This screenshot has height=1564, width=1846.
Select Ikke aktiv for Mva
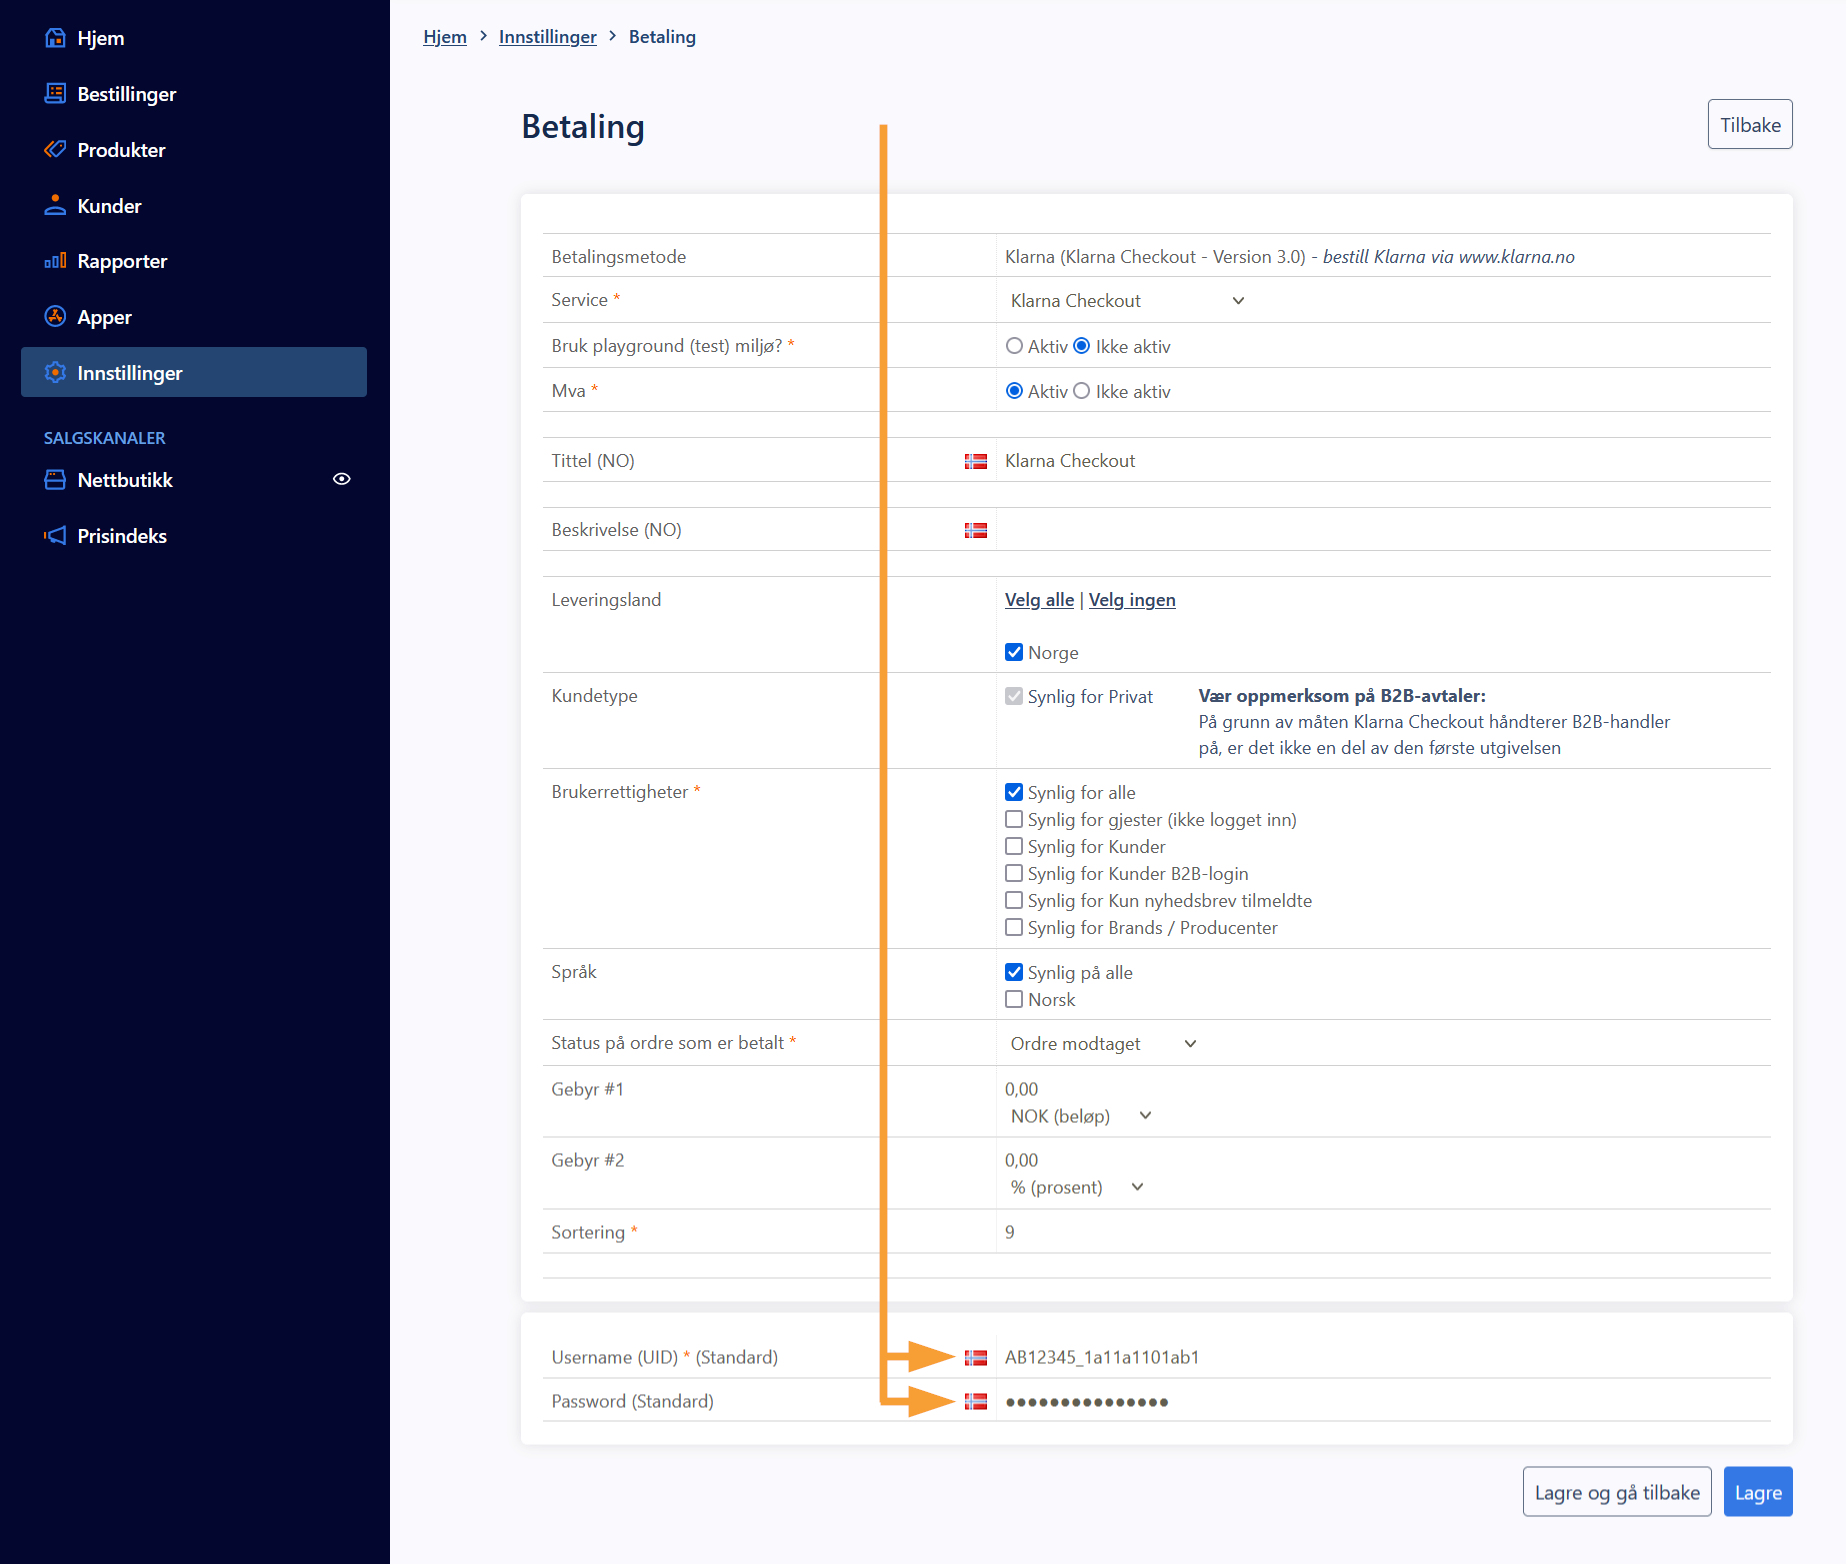coord(1082,391)
